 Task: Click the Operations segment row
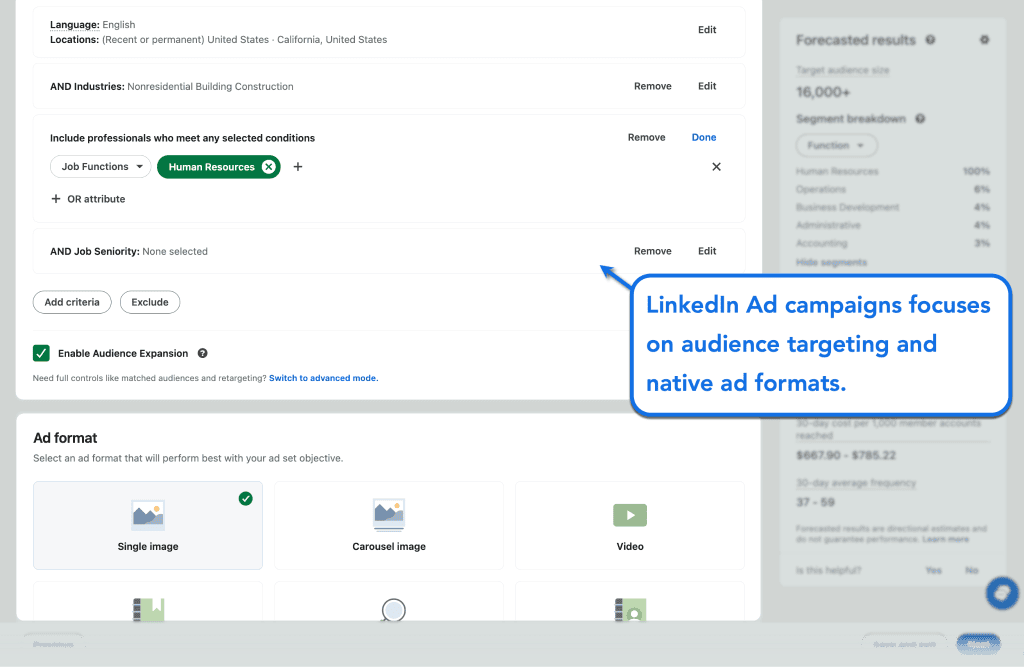(x=893, y=189)
